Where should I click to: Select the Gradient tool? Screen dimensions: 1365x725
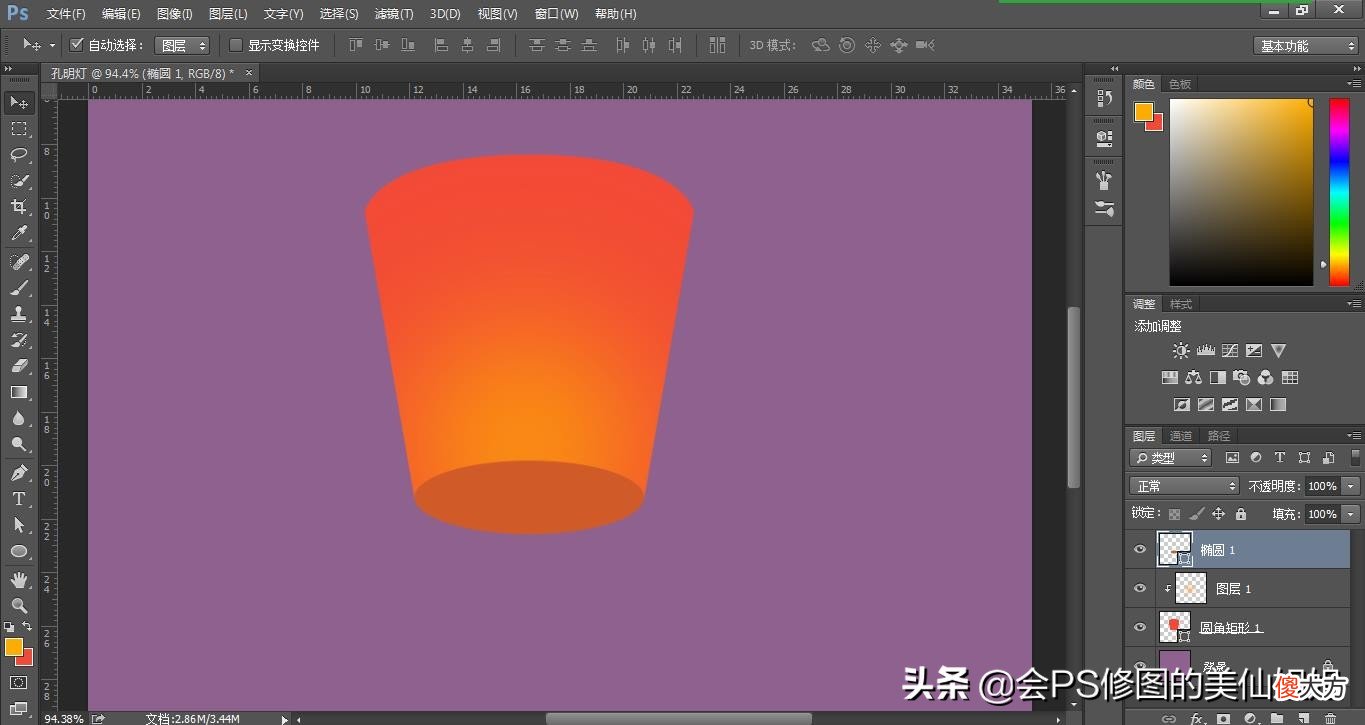pyautogui.click(x=19, y=392)
